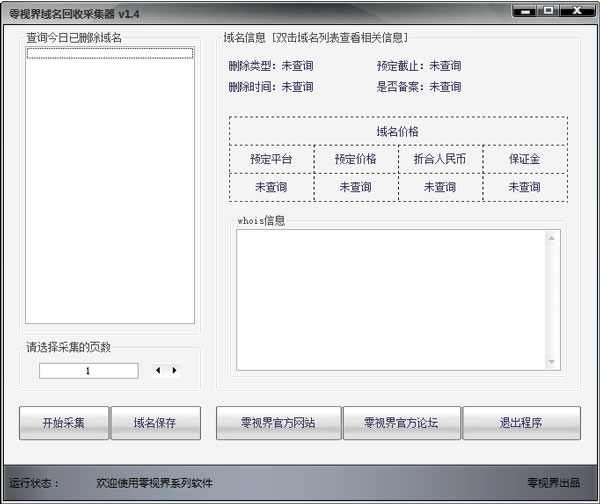Image resolution: width=600 pixels, height=504 pixels.
Task: Click the 查询今日已删除域名 group label
Action: point(74,38)
